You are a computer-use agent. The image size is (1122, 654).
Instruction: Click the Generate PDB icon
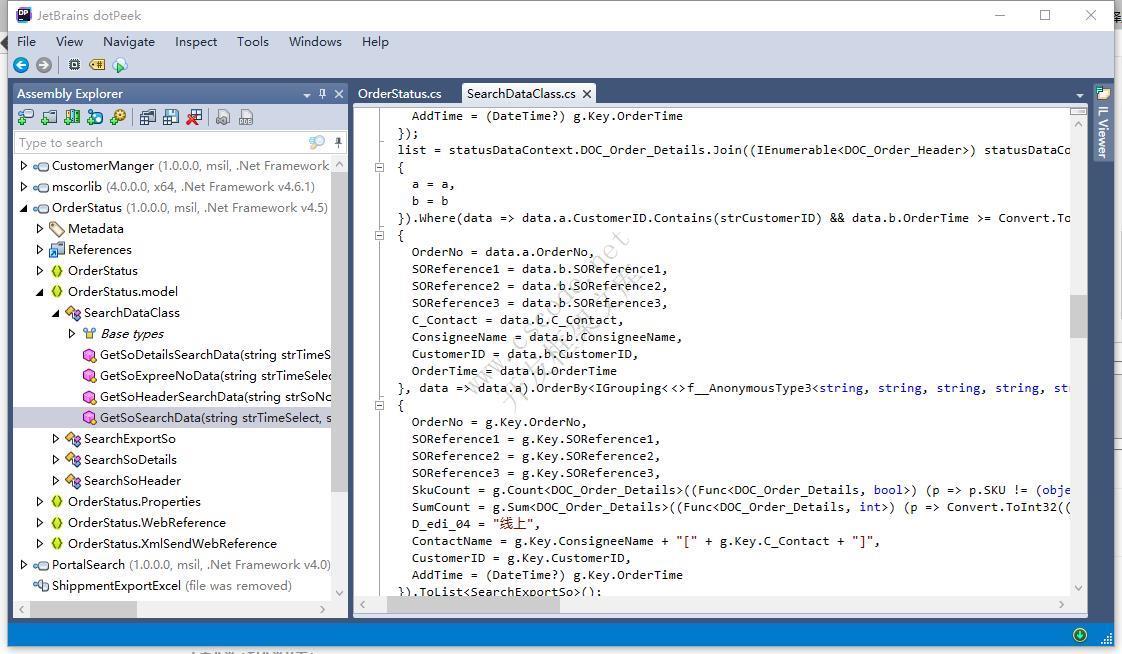click(x=246, y=117)
